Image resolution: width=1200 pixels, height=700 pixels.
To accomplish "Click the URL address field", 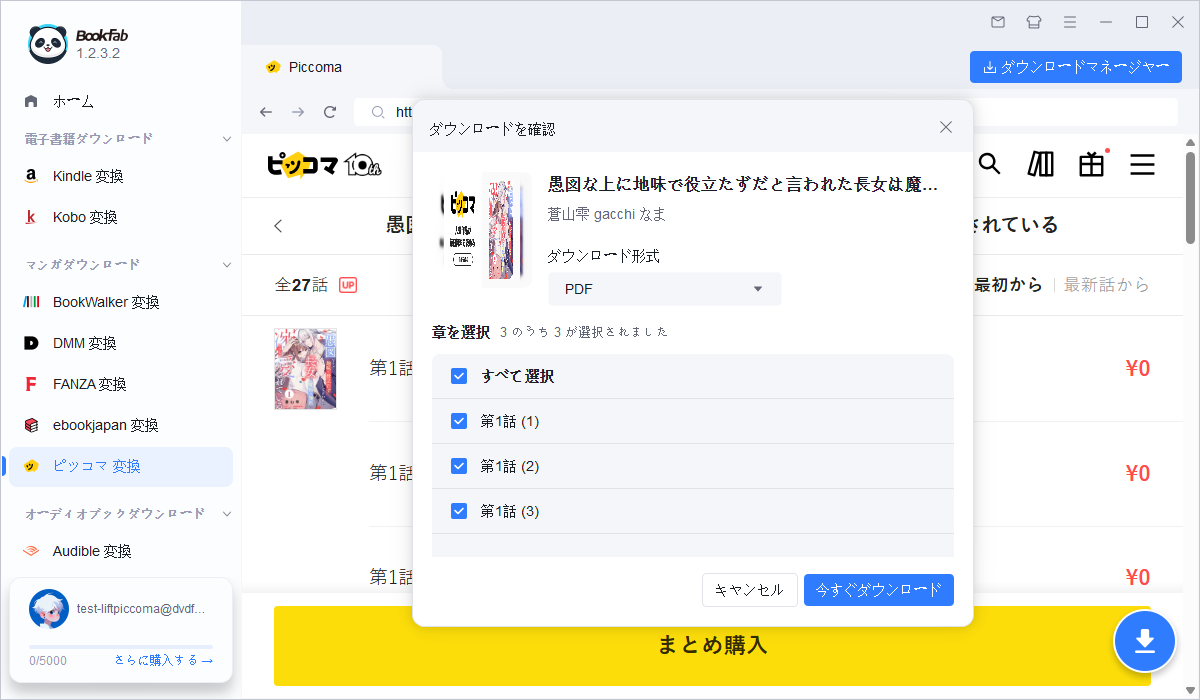I will pos(765,112).
